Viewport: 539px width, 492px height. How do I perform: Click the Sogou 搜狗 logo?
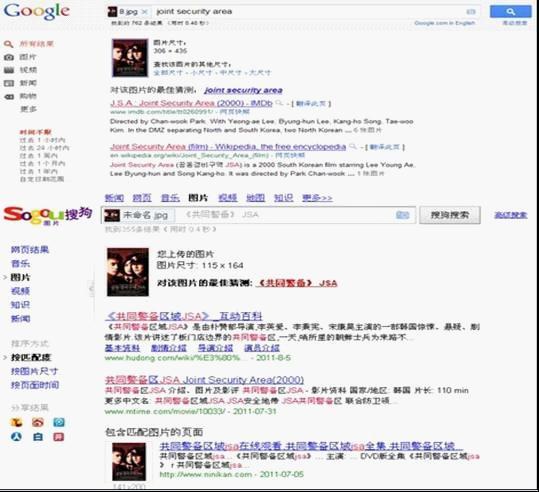click(x=48, y=215)
